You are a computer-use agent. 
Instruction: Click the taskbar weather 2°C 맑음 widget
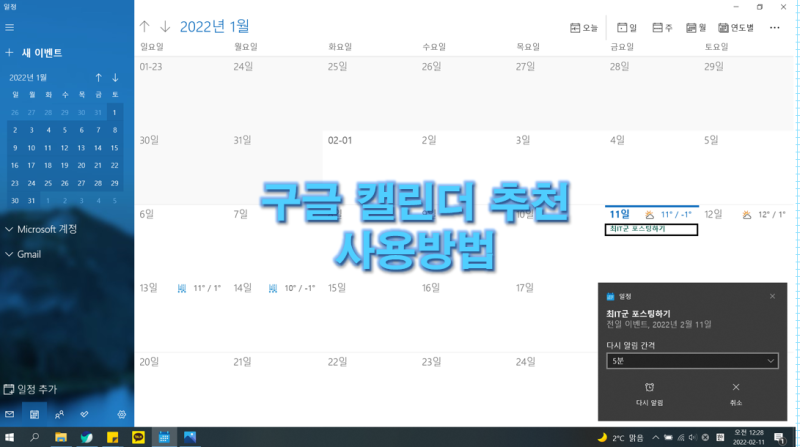[620, 437]
